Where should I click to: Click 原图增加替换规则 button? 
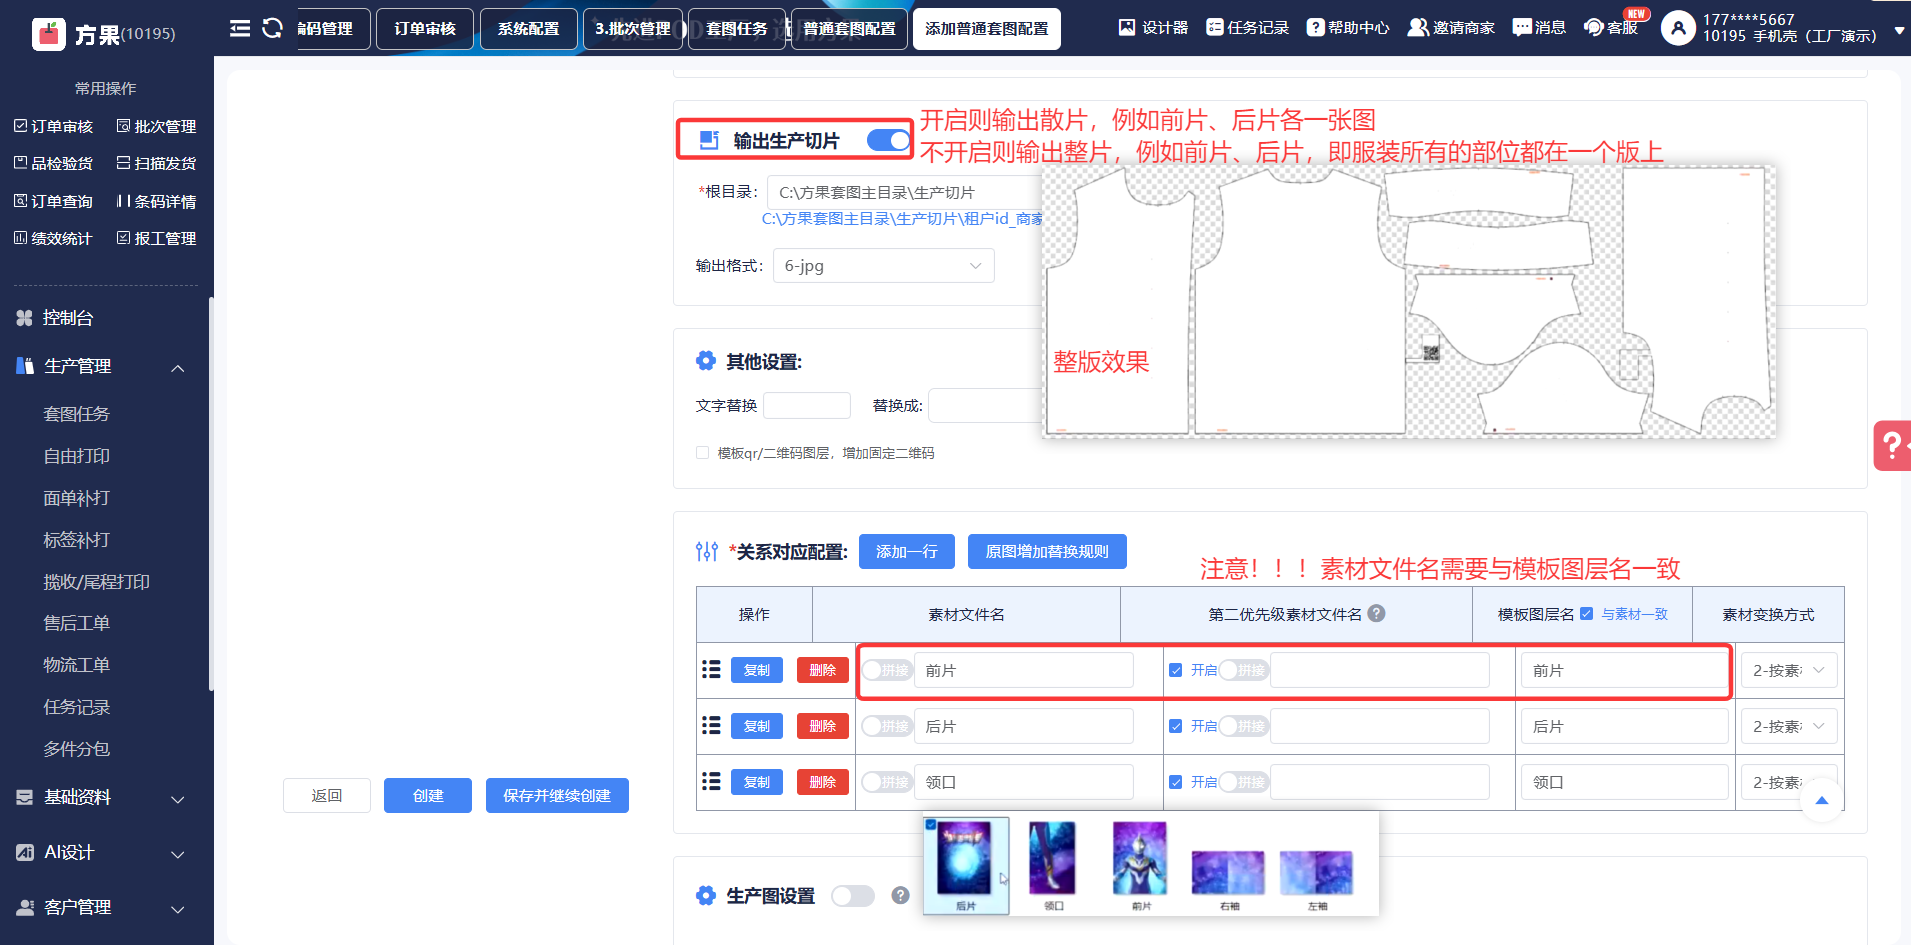[x=1047, y=552]
